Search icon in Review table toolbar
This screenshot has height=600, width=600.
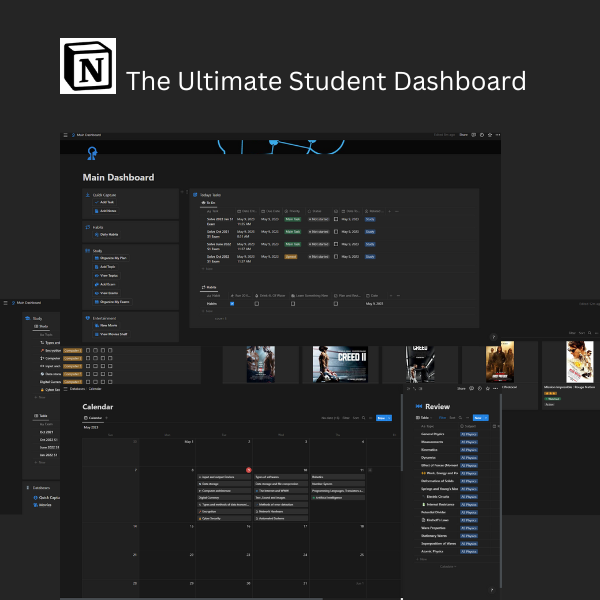tap(460, 417)
